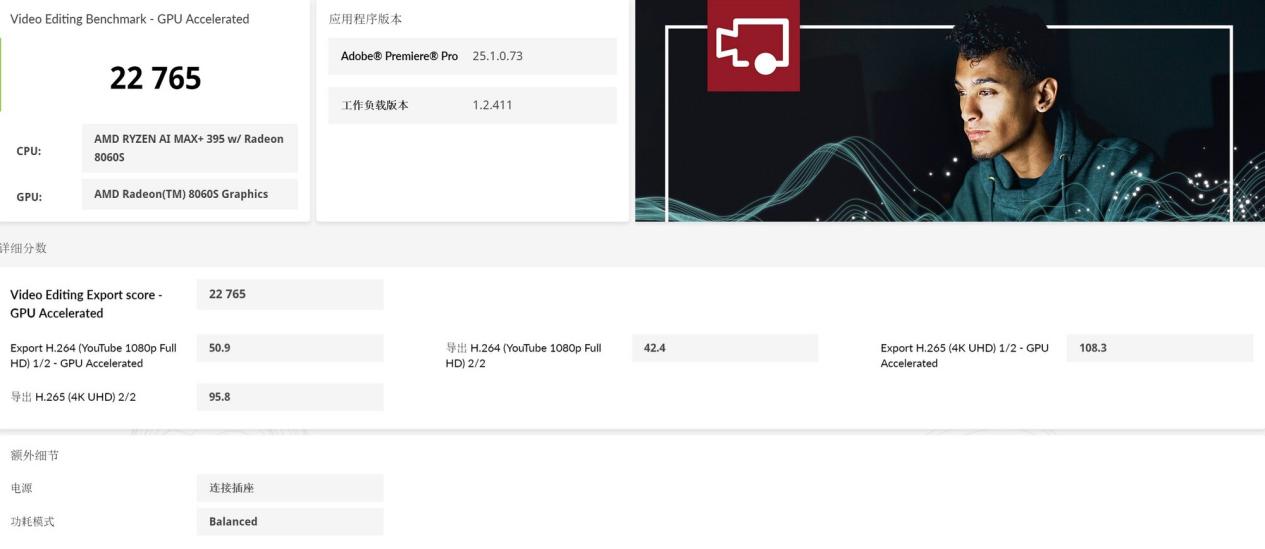Click the 工作负载版本 label

coord(375,105)
